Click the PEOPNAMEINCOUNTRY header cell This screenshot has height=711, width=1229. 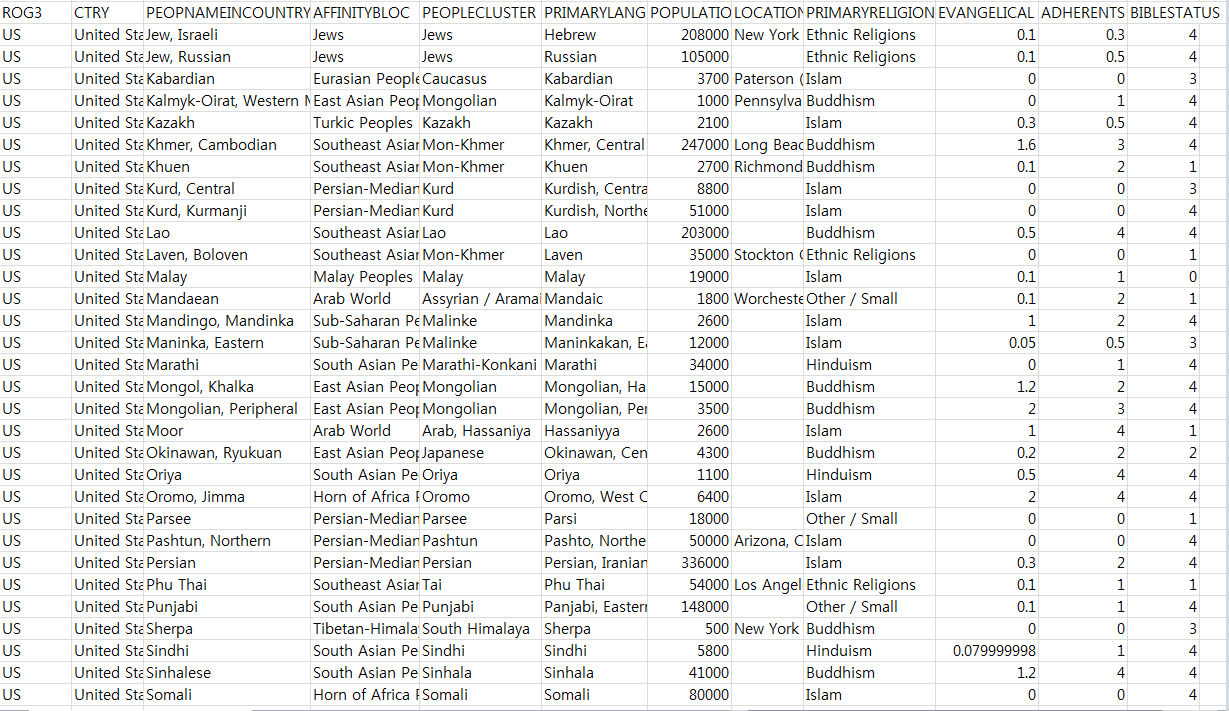(x=227, y=13)
